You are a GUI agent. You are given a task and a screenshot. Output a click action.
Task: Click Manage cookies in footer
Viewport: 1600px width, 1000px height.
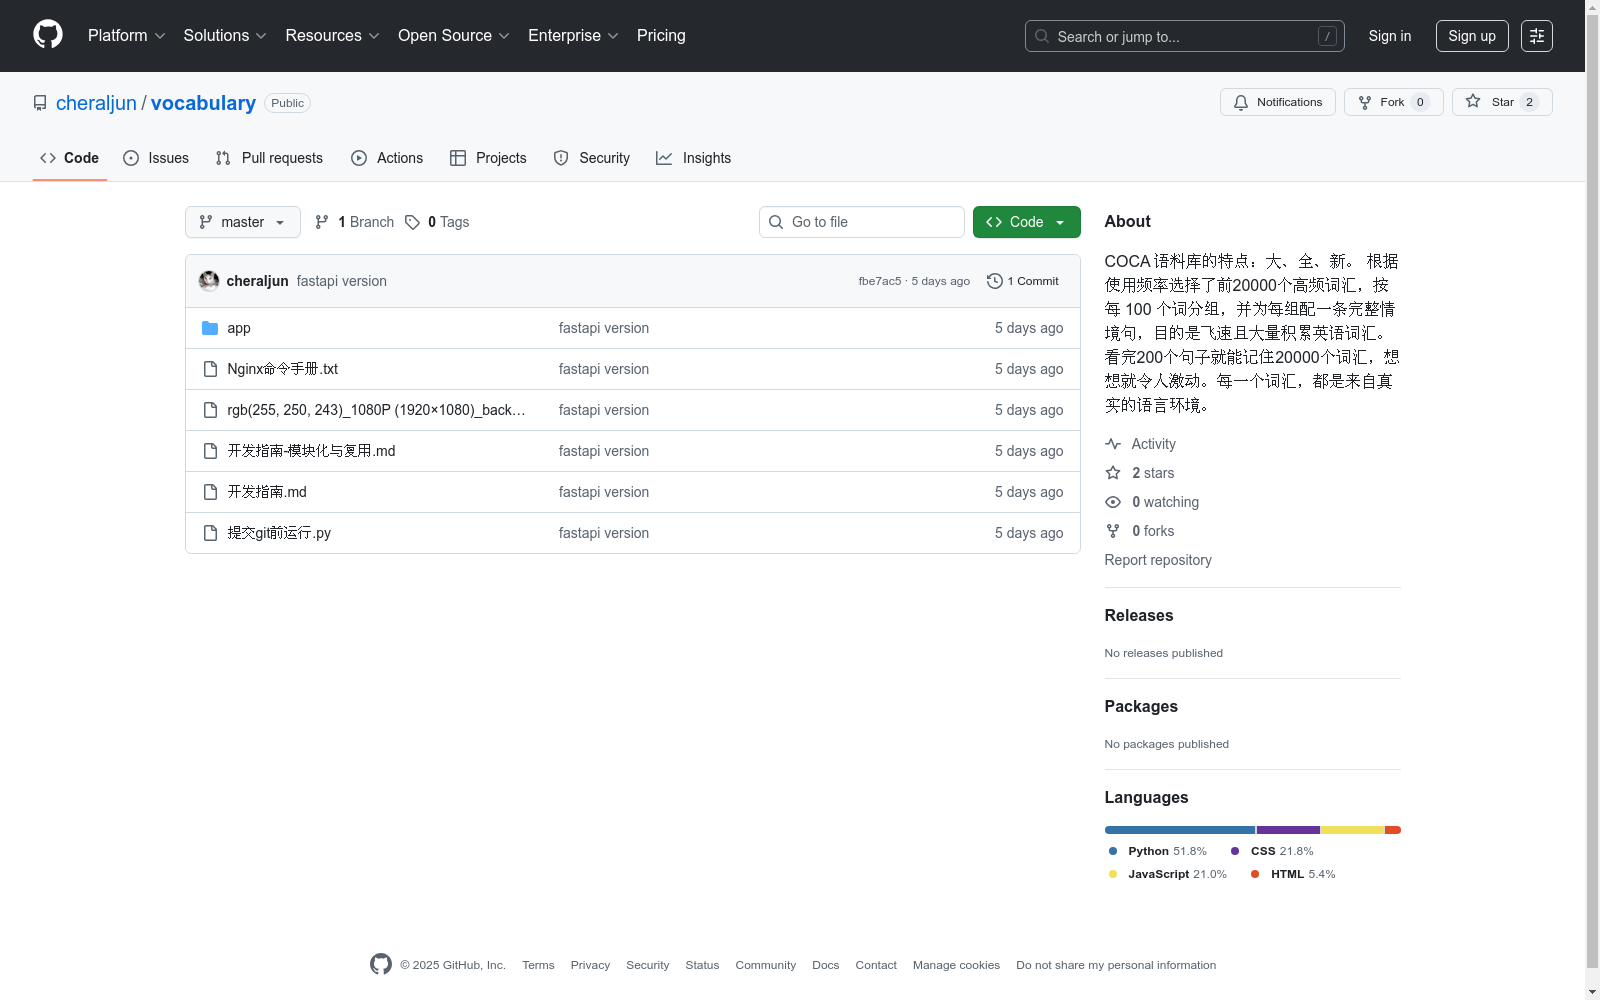tap(956, 965)
